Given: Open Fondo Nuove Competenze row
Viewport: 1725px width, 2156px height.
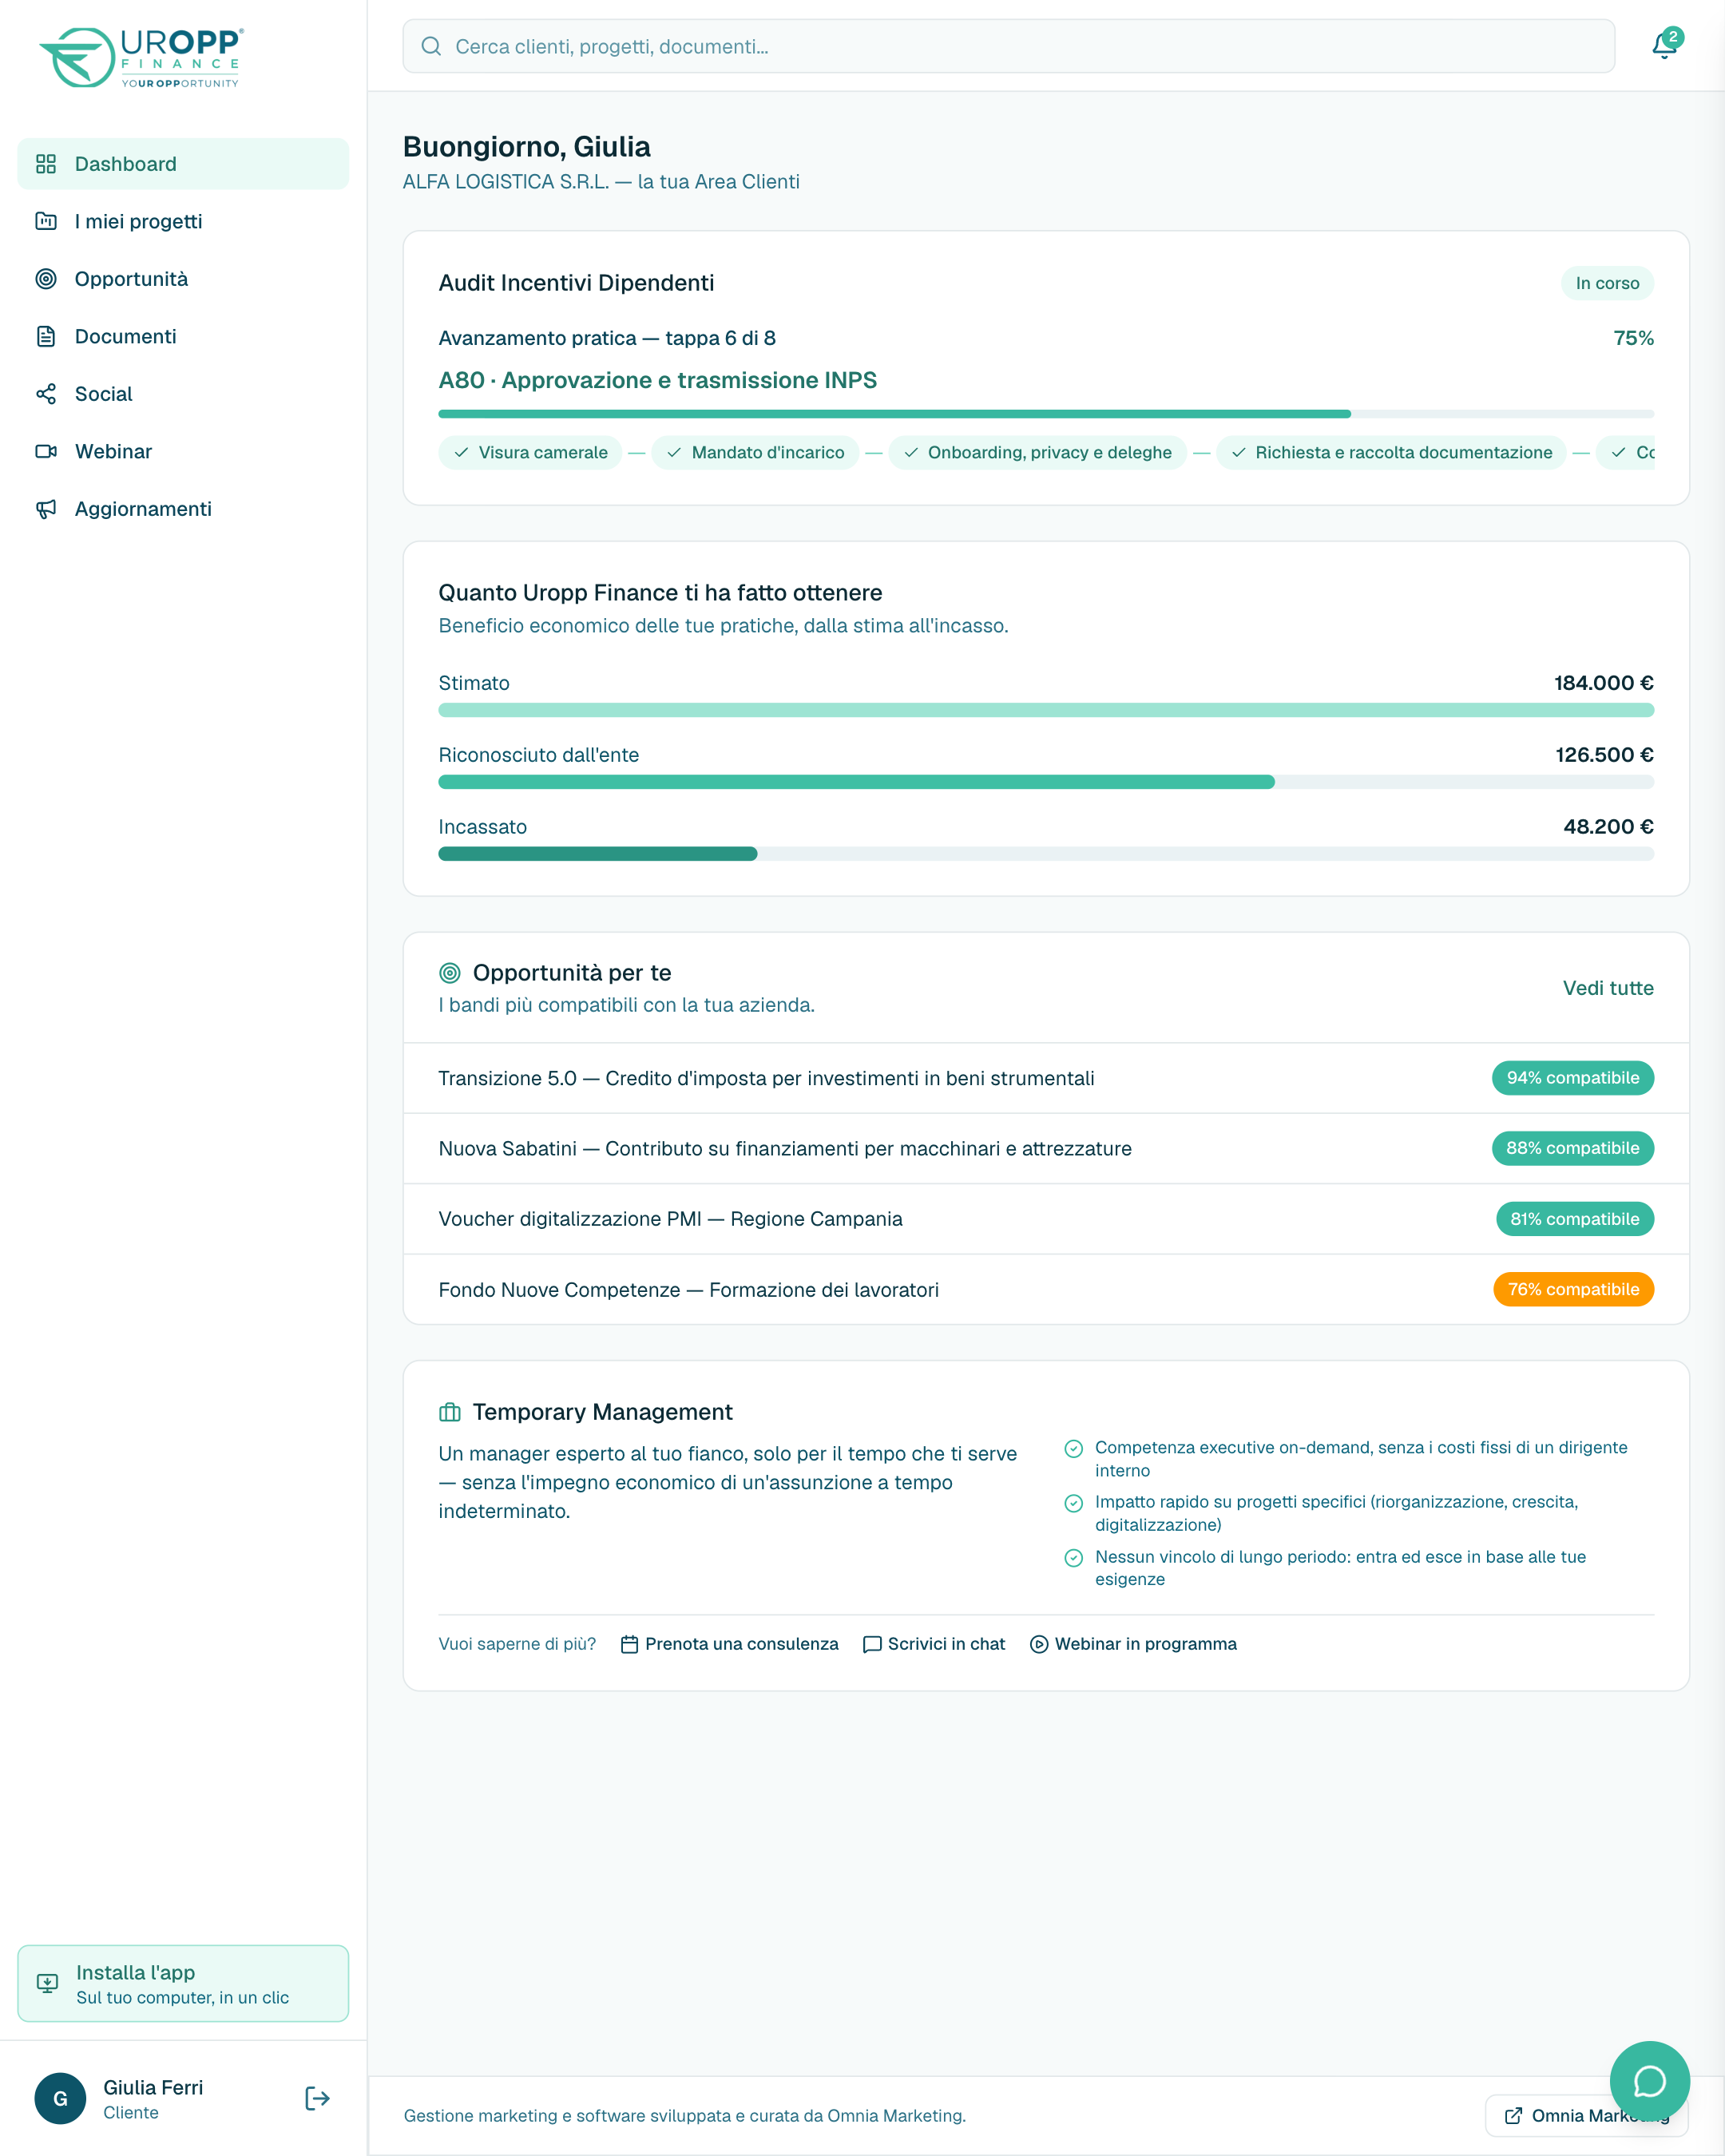Looking at the screenshot, I should pyautogui.click(x=1046, y=1289).
